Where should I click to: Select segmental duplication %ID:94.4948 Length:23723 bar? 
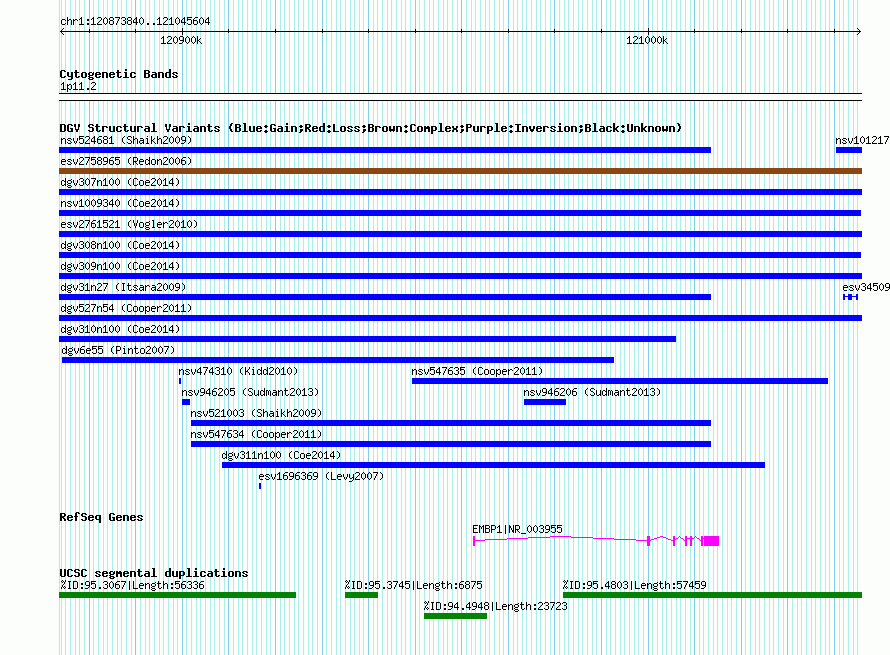455,616
